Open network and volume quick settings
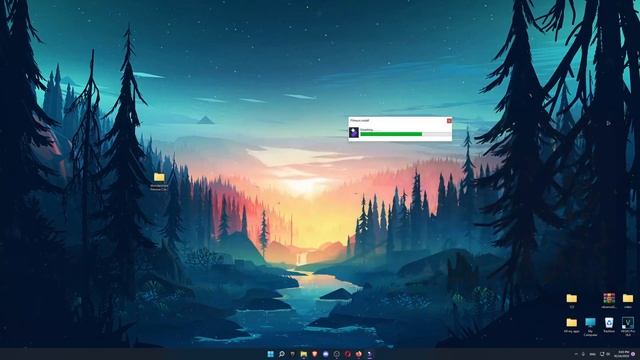This screenshot has width=640, height=360. [605, 354]
